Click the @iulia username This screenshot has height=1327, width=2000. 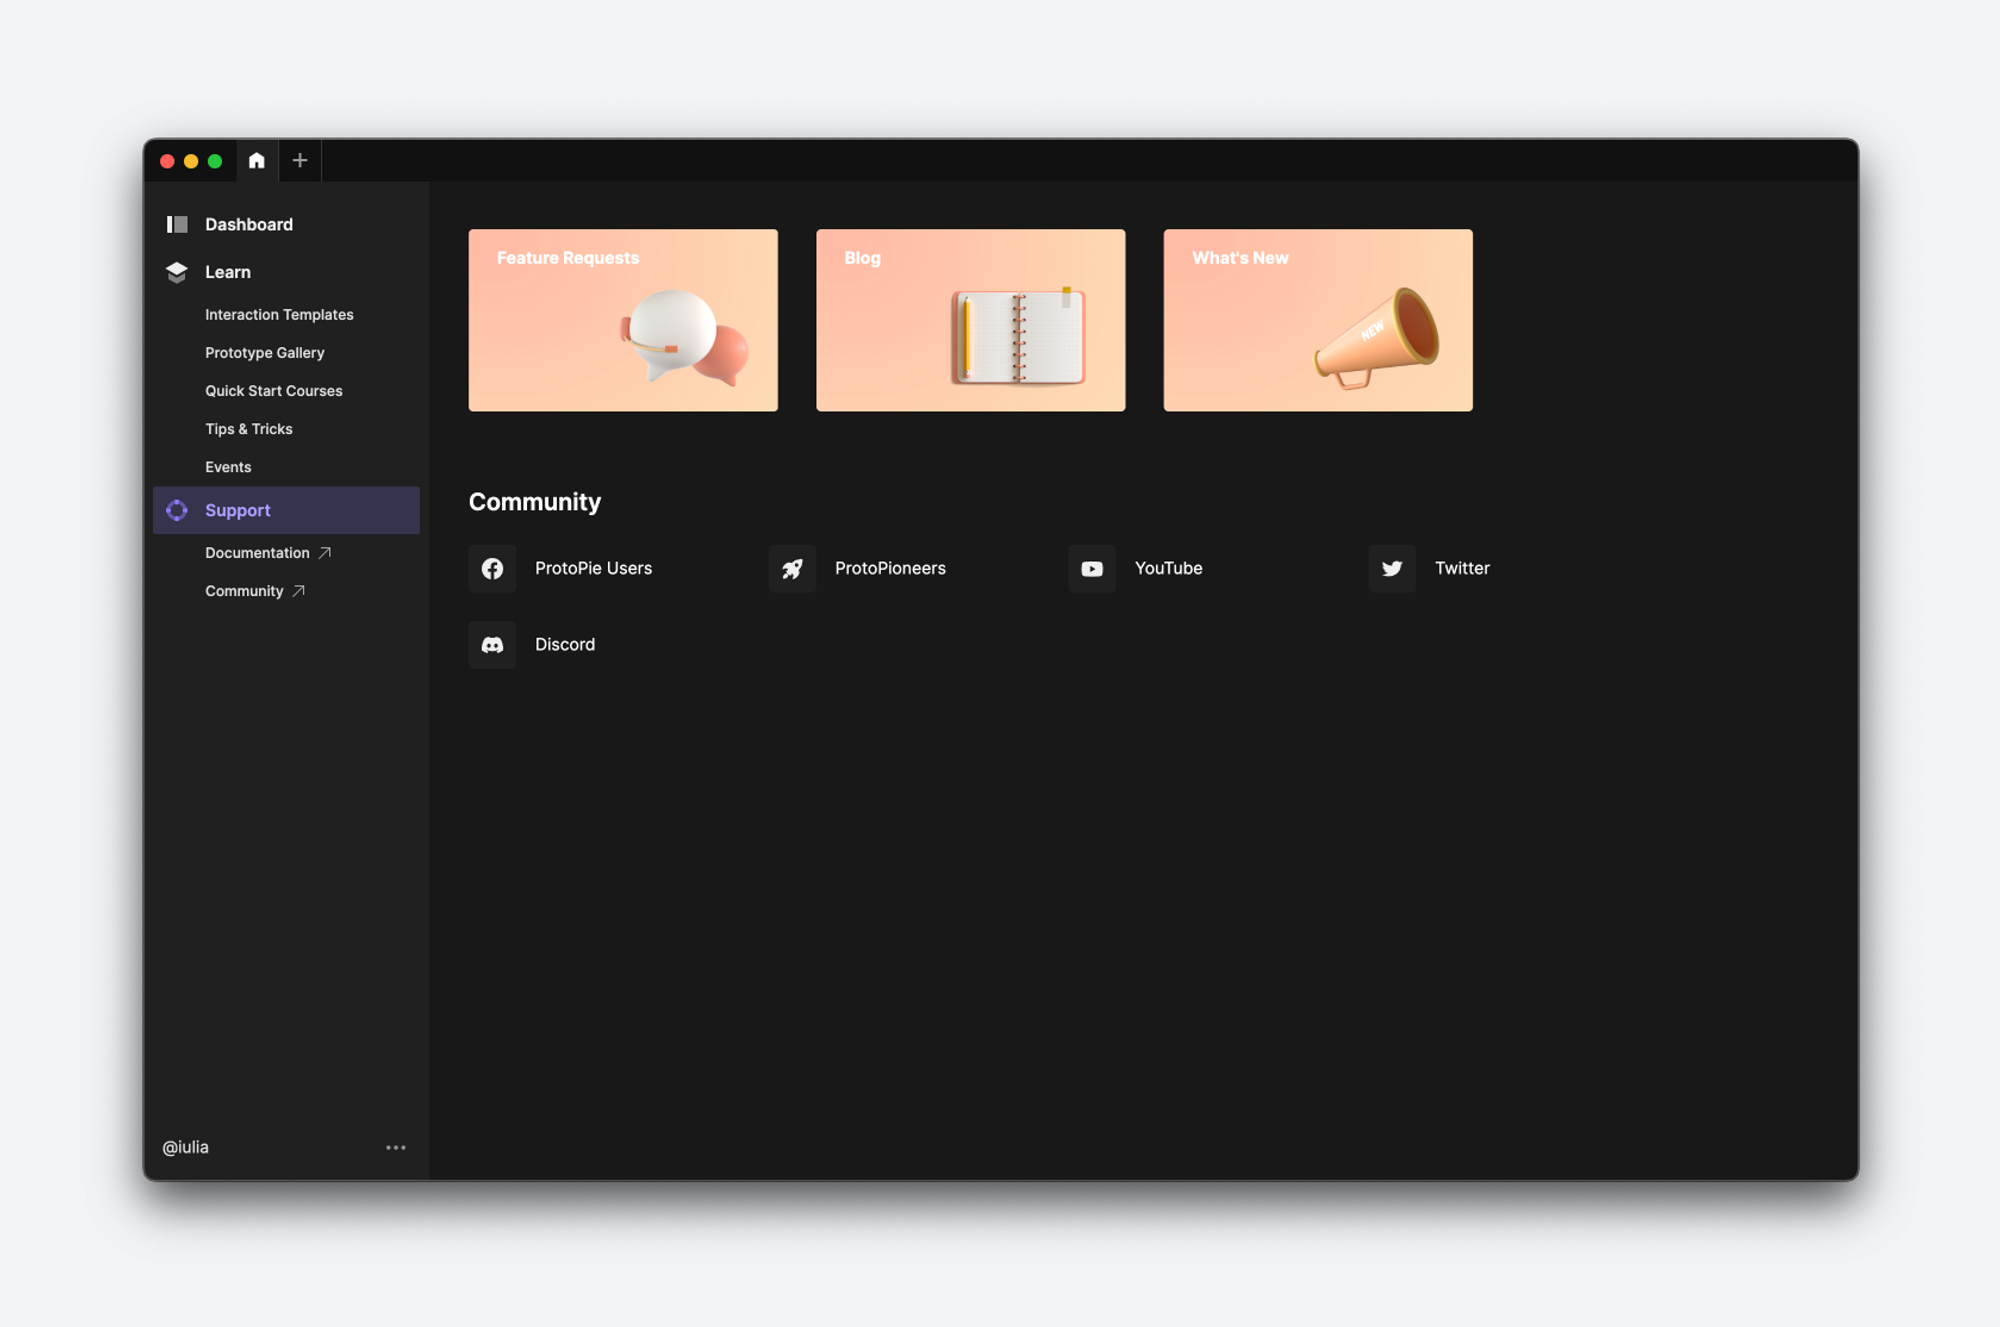coord(186,1147)
